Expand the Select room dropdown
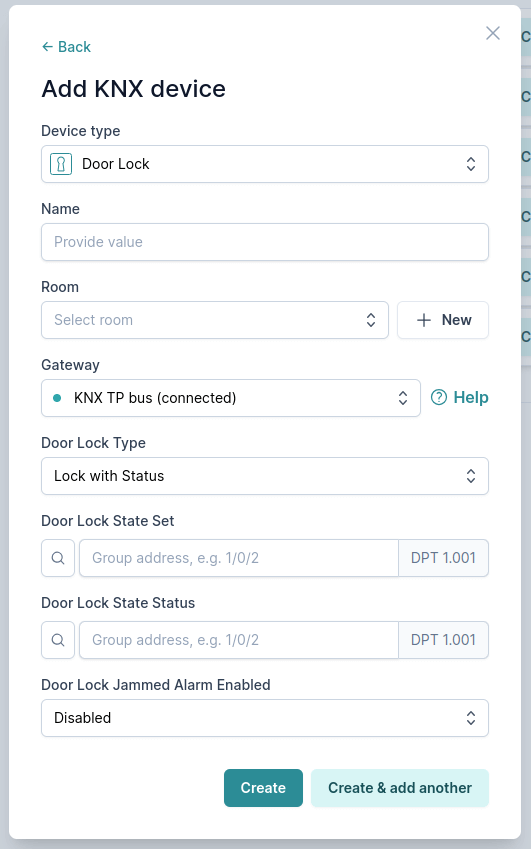 pyautogui.click(x=215, y=320)
